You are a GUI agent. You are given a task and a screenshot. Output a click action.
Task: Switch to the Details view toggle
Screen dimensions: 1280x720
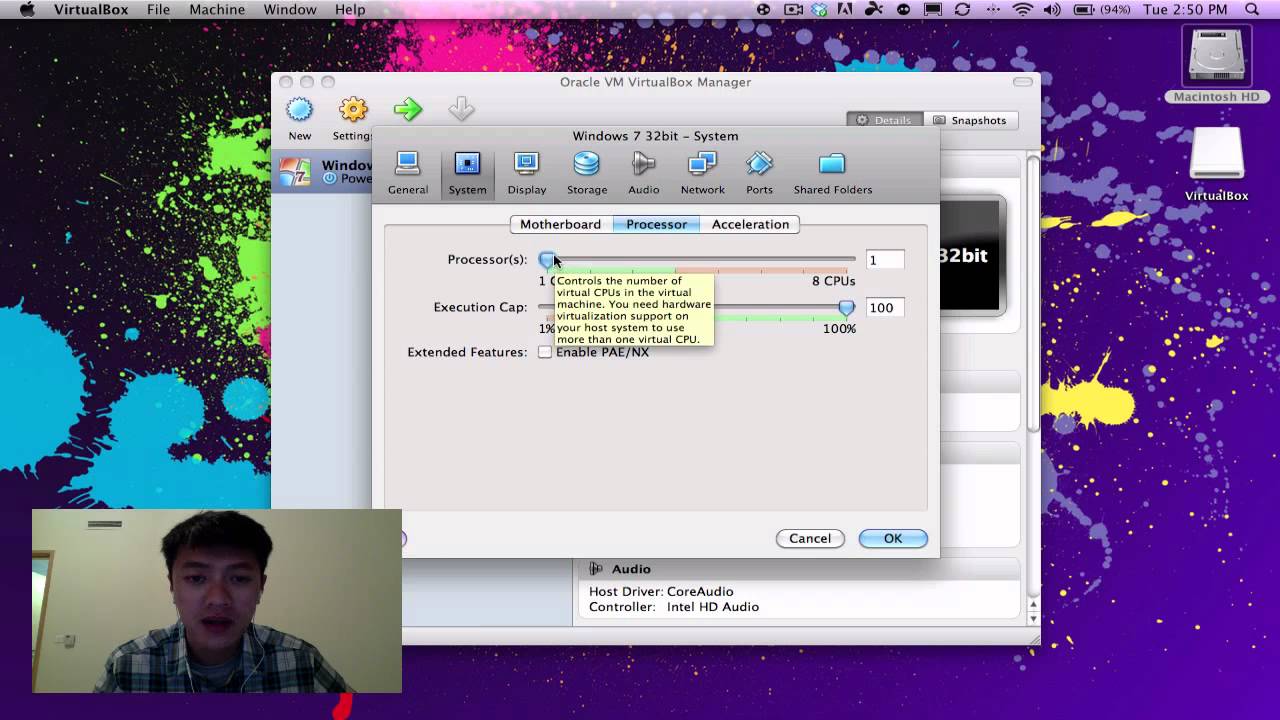pos(884,120)
